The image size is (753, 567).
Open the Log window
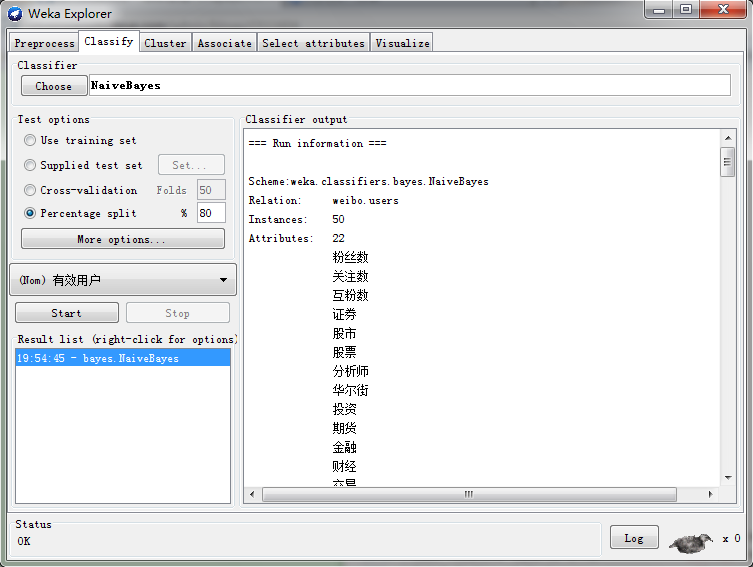[634, 538]
